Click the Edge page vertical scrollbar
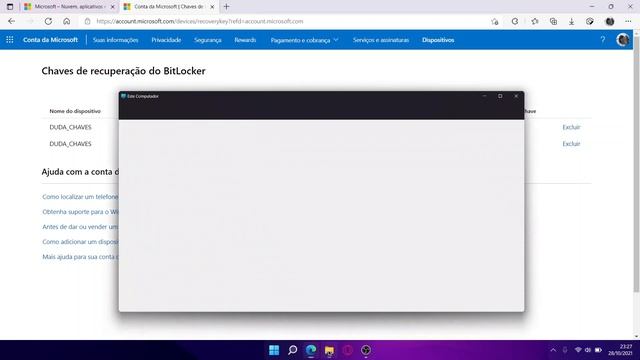Viewport: 640px width, 360px height. point(636,163)
